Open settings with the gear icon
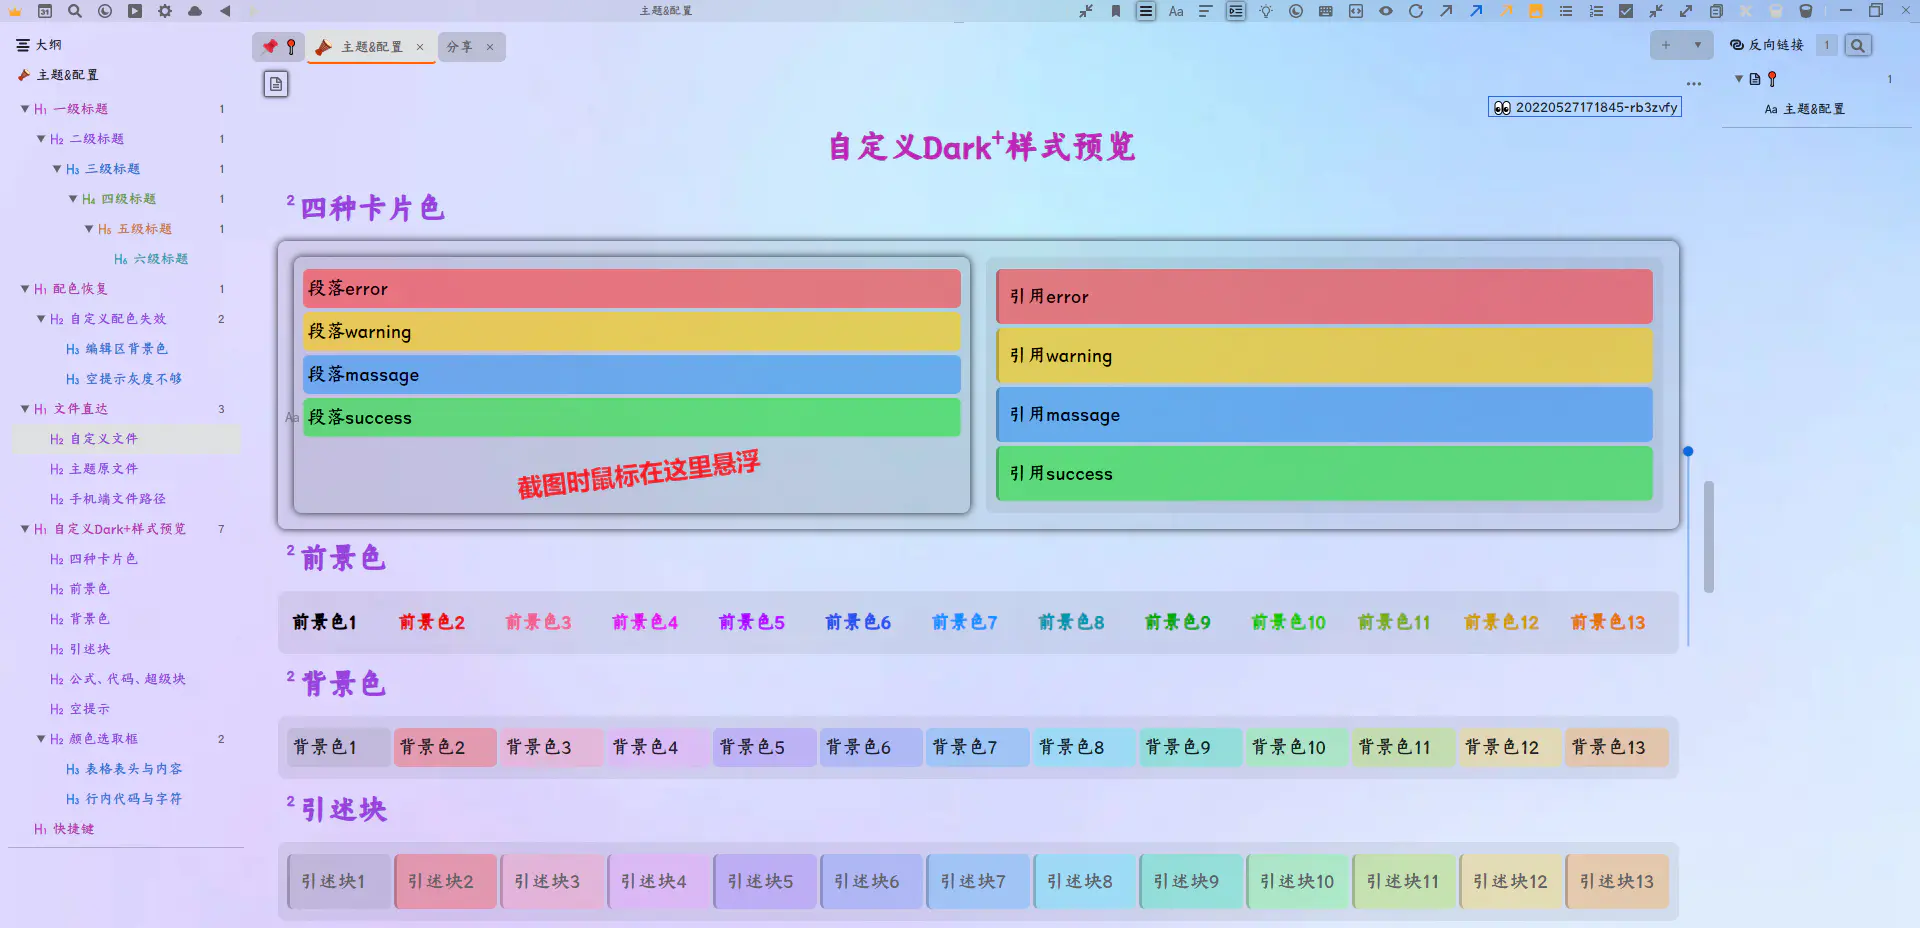The width and height of the screenshot is (1920, 928). pos(165,11)
